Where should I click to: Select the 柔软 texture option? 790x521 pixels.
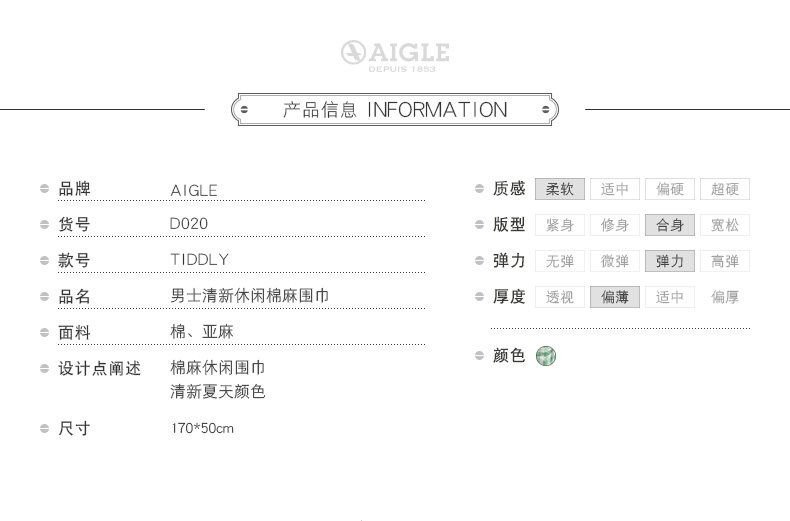coord(560,189)
